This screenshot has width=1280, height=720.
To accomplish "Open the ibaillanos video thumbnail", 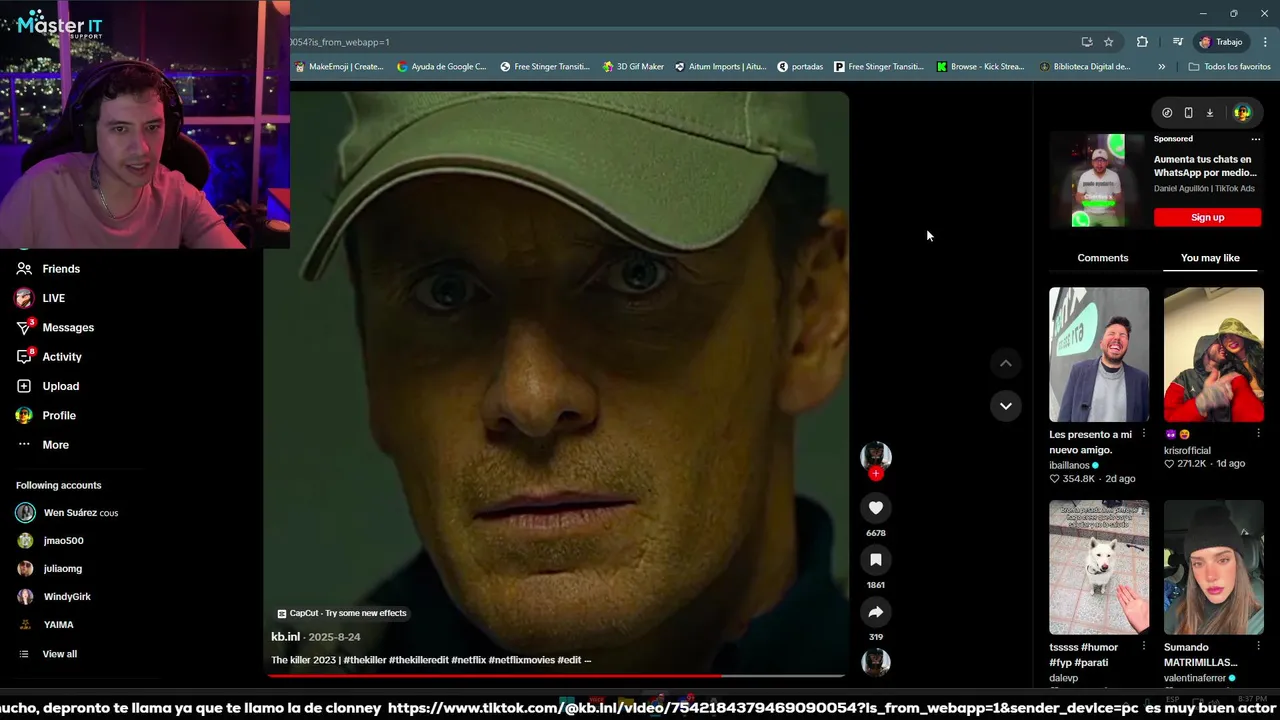I will click(1099, 355).
